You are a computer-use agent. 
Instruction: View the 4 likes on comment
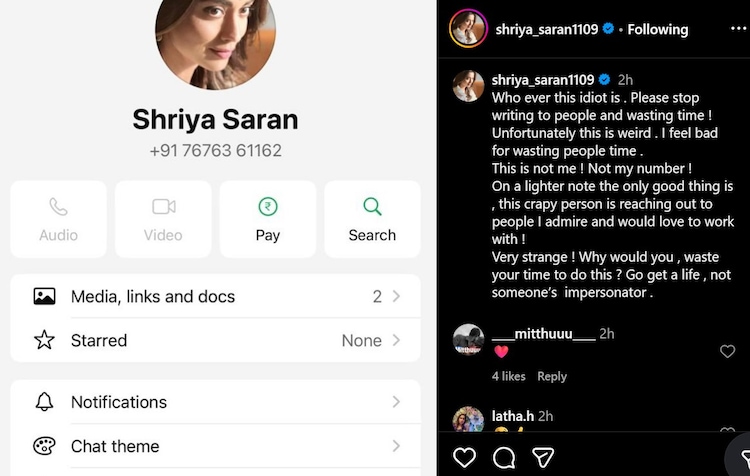(508, 376)
